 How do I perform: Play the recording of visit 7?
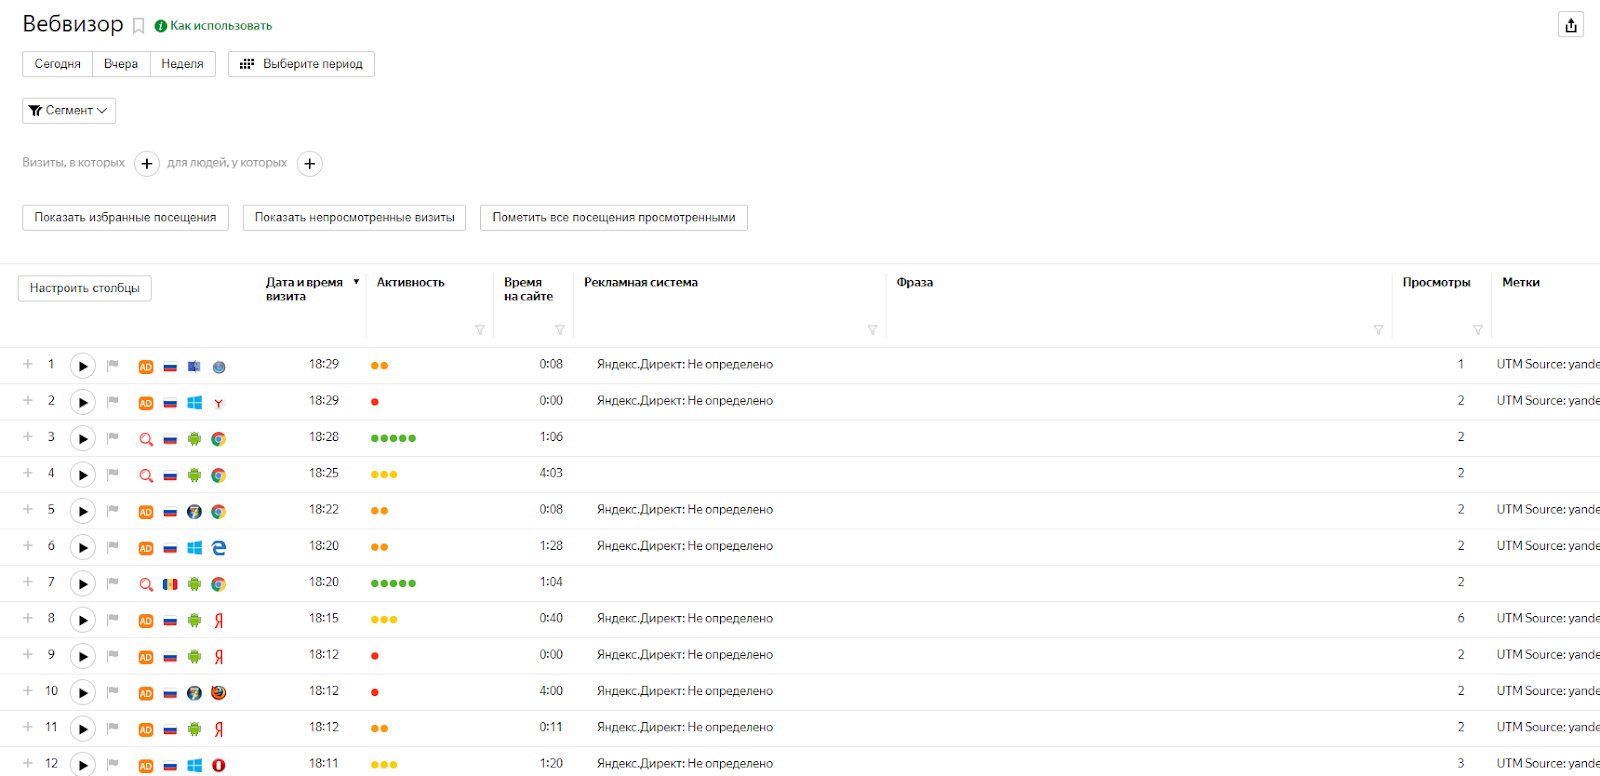(83, 584)
